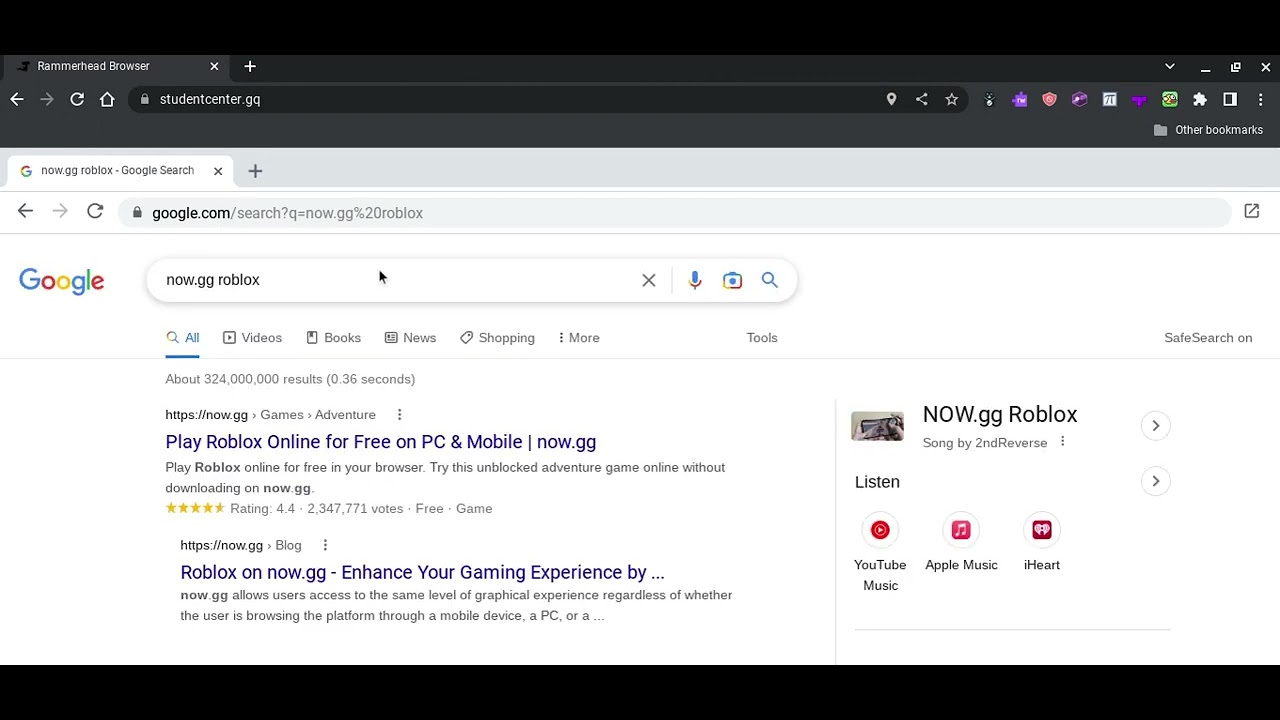Reload the inner Google search page

(x=95, y=211)
